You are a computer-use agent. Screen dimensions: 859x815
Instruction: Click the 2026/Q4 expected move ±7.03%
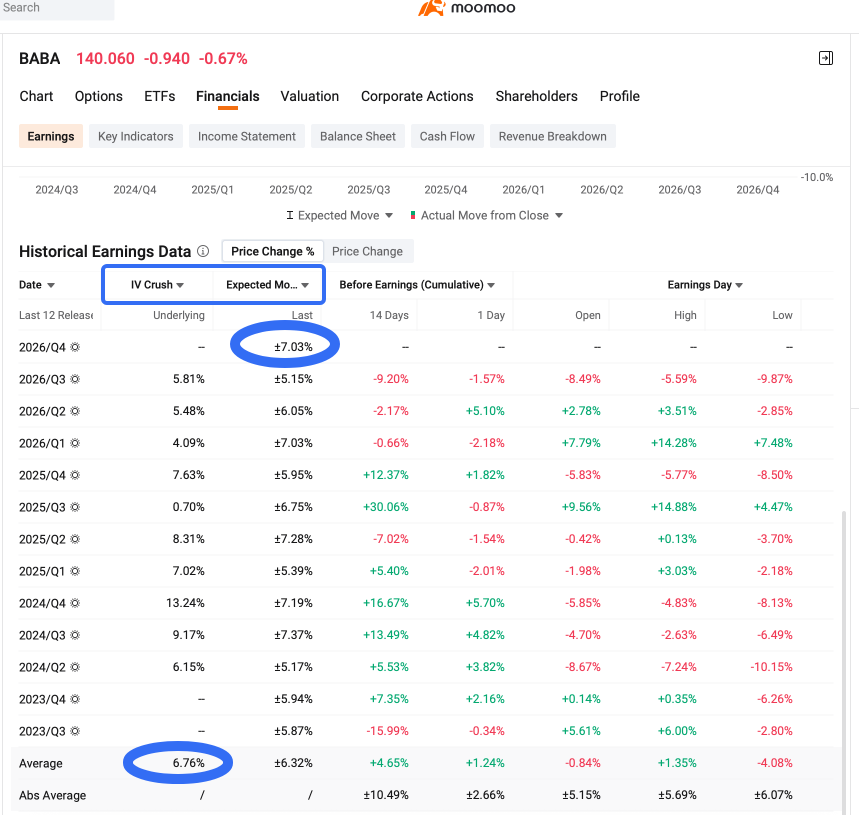coord(293,347)
